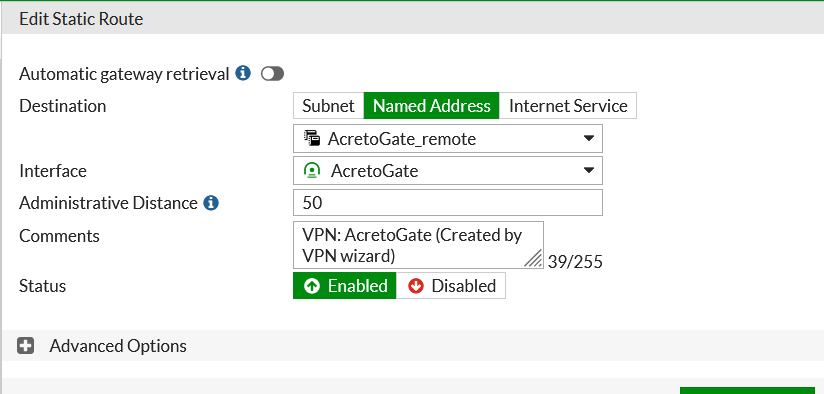Image resolution: width=824 pixels, height=394 pixels.
Task: Click the Administrative Distance label
Action: (x=109, y=203)
